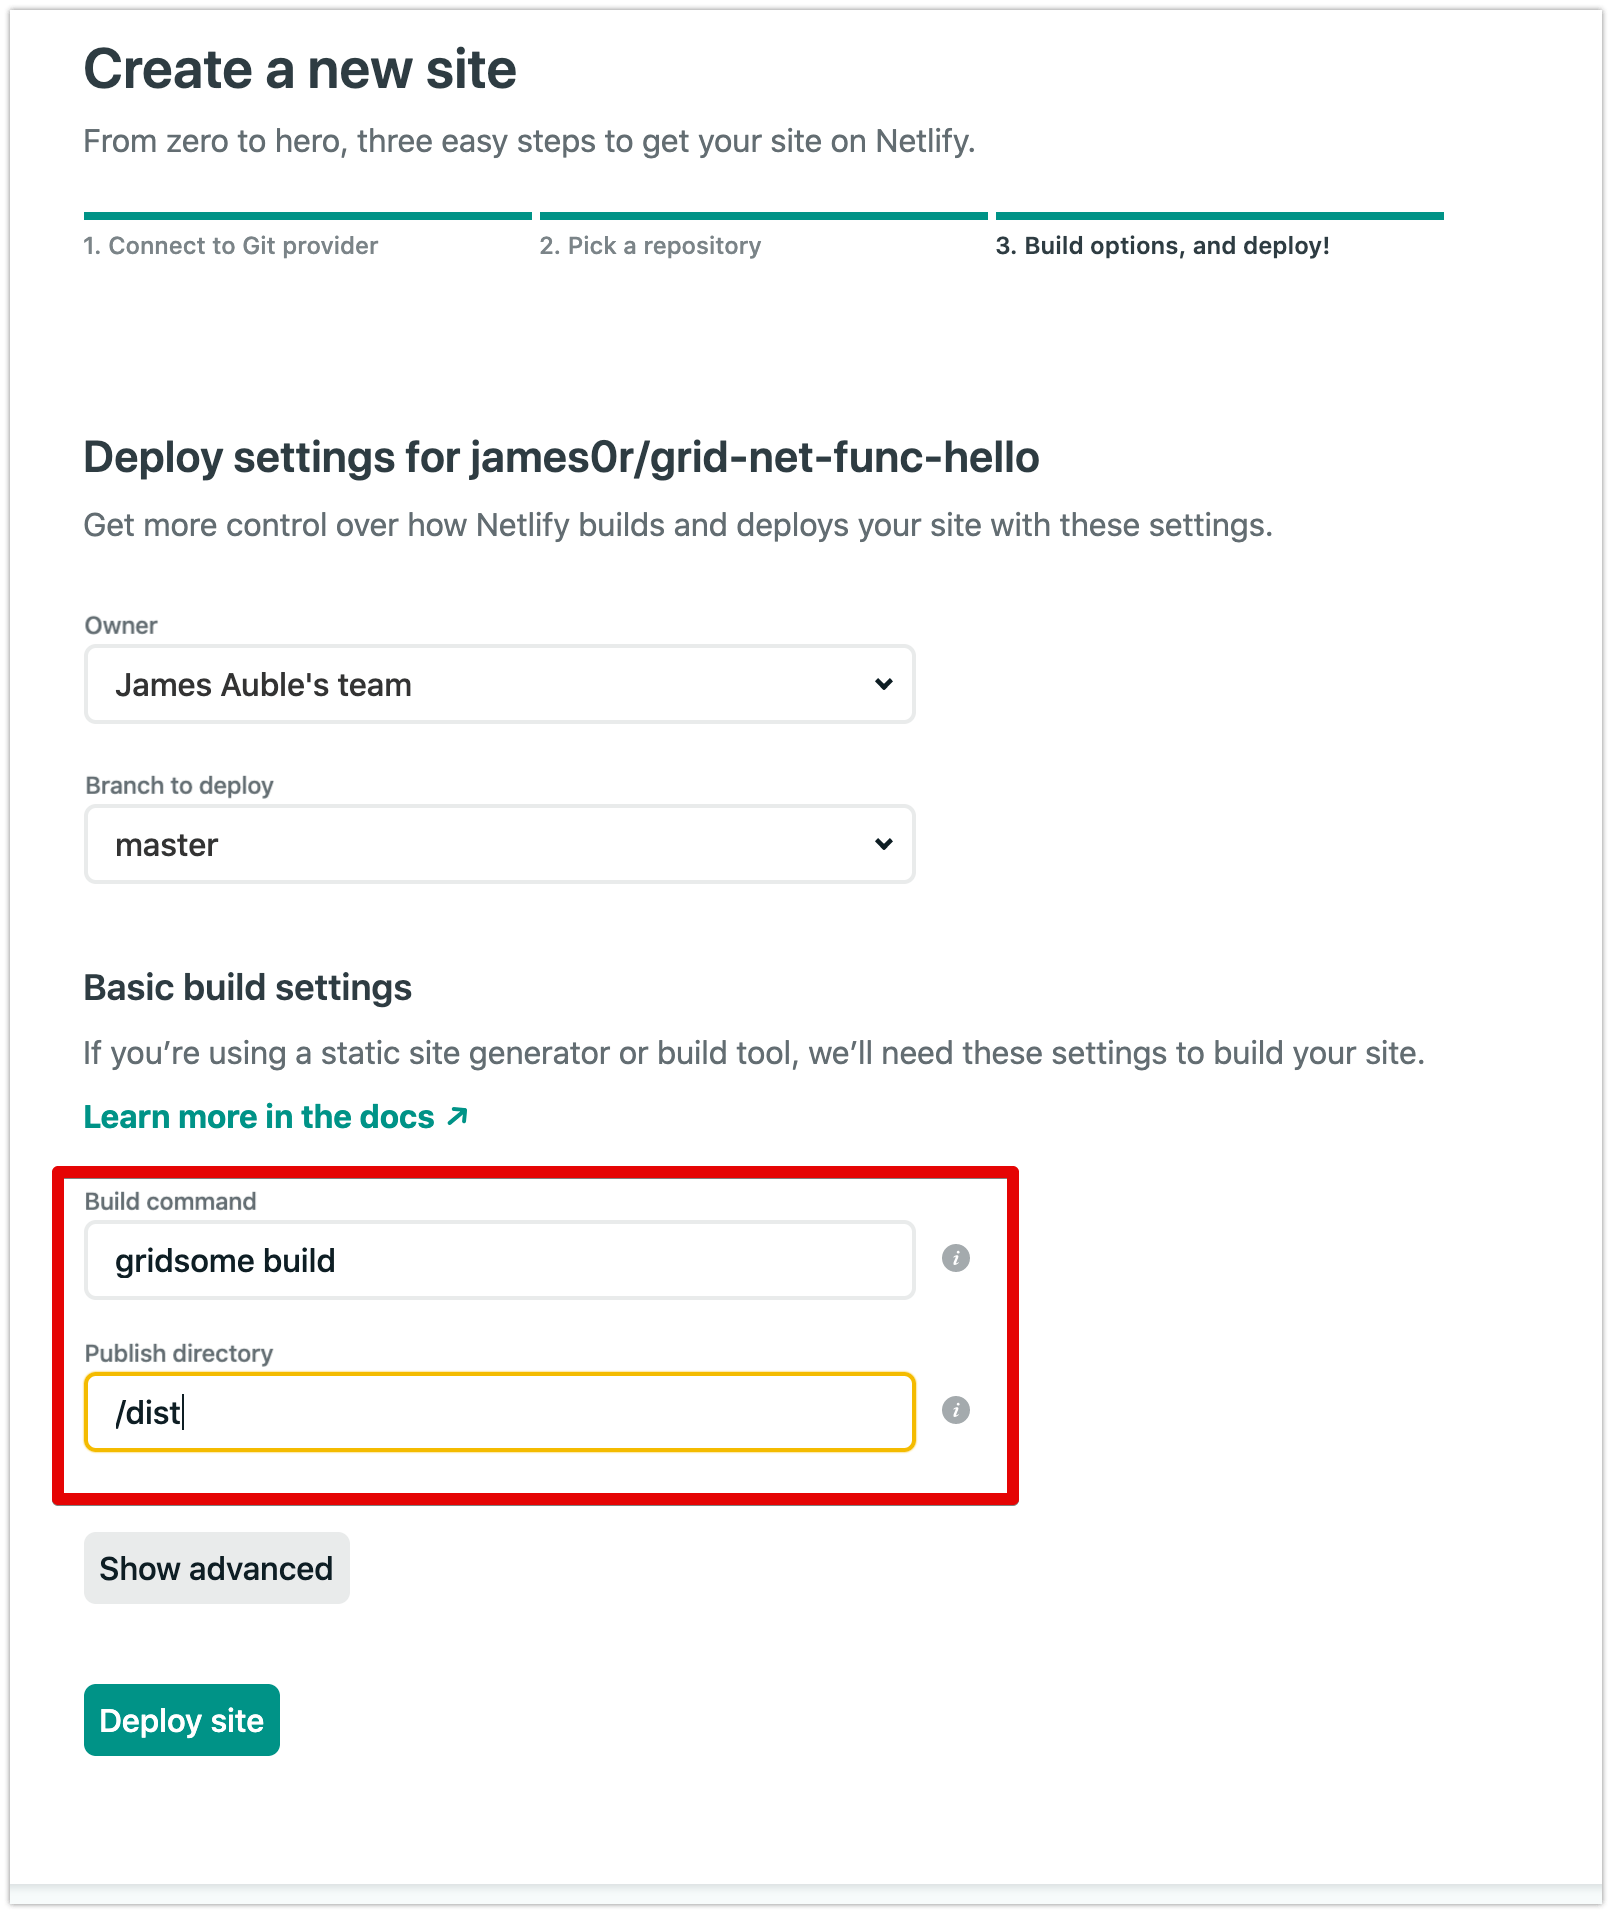Focus the Build command input field

498,1259
